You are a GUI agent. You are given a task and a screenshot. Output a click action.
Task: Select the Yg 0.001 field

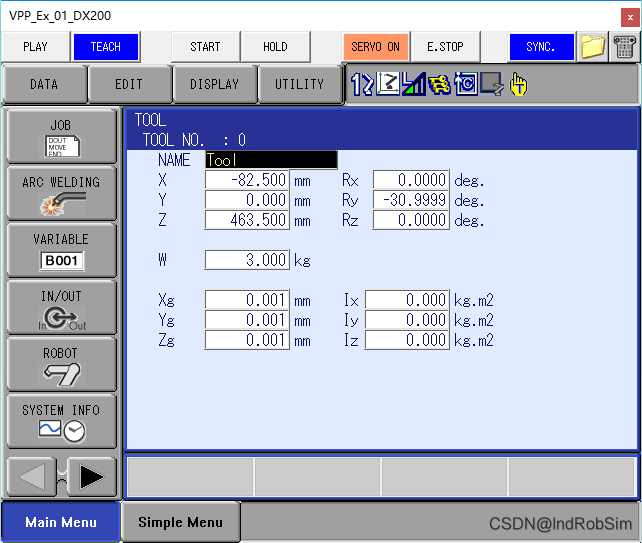pyautogui.click(x=247, y=320)
